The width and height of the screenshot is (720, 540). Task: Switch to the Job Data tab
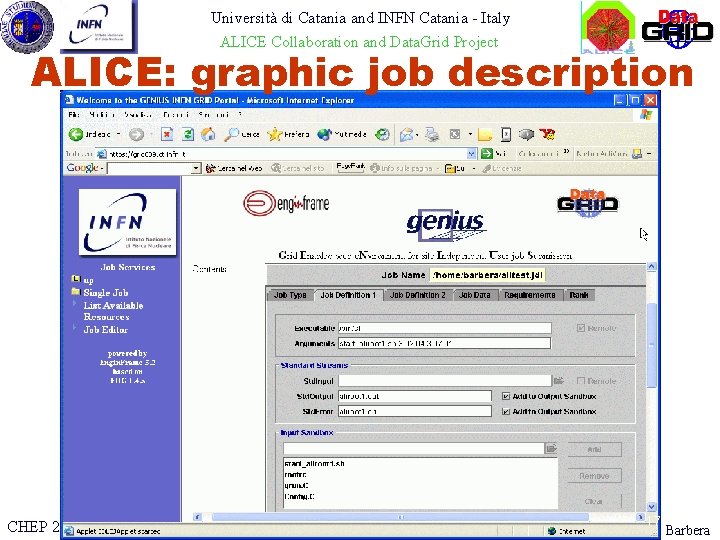click(474, 295)
